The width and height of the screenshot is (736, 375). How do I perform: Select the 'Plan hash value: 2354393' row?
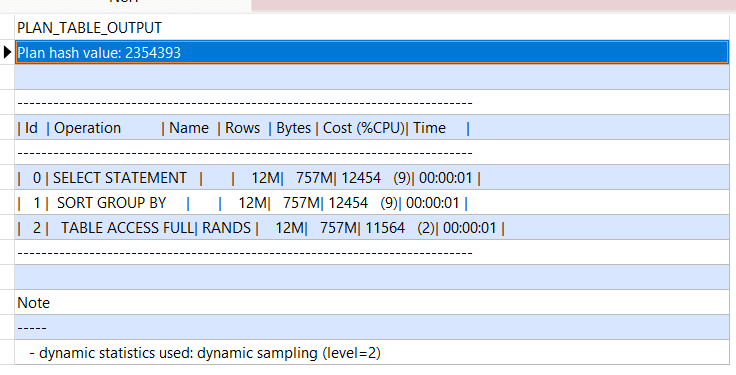point(372,53)
